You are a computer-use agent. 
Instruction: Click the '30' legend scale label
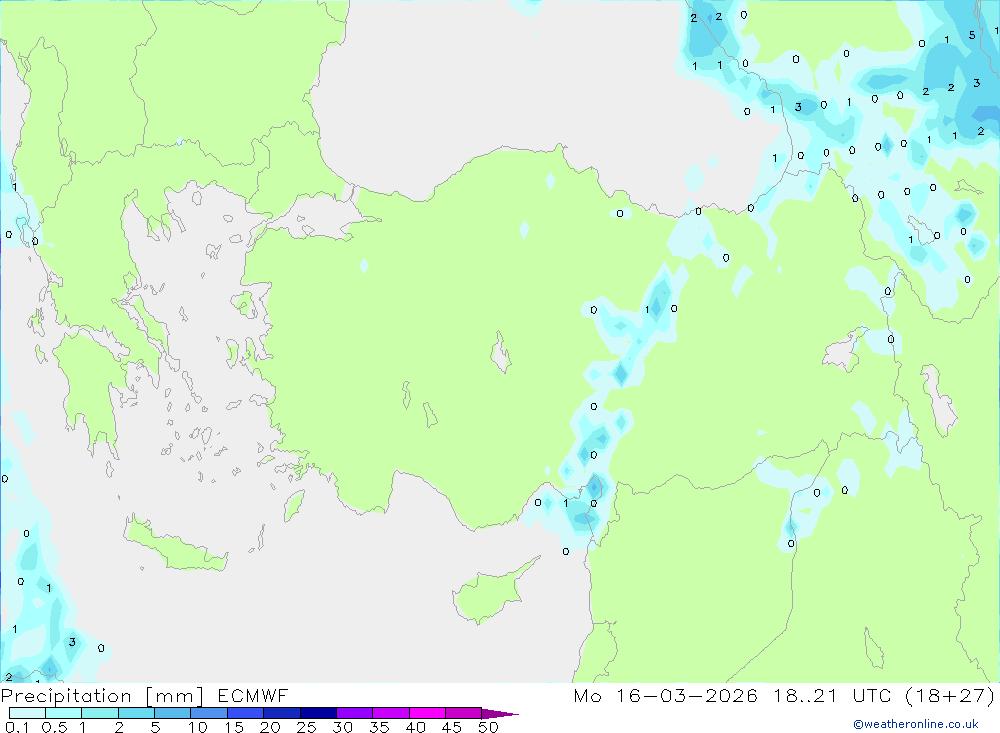[343, 727]
